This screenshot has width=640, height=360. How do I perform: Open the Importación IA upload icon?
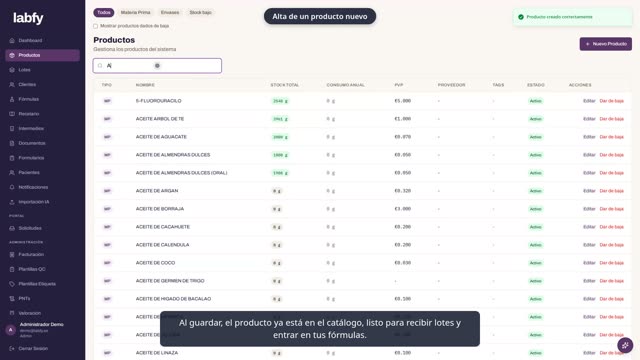12,202
